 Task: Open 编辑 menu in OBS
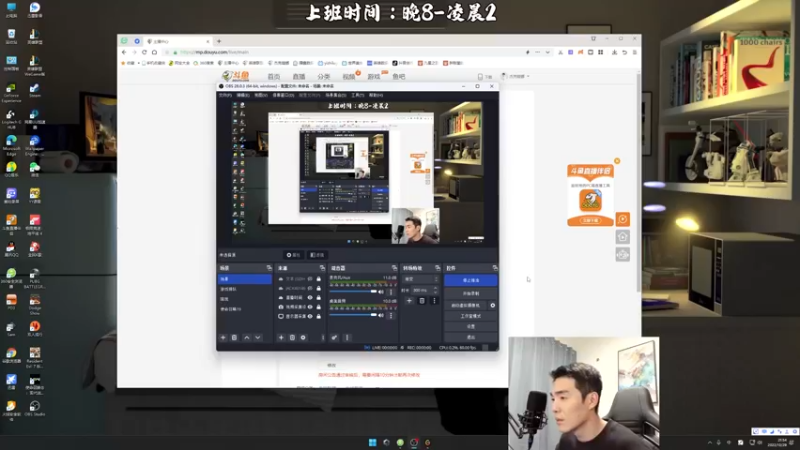coord(243,95)
